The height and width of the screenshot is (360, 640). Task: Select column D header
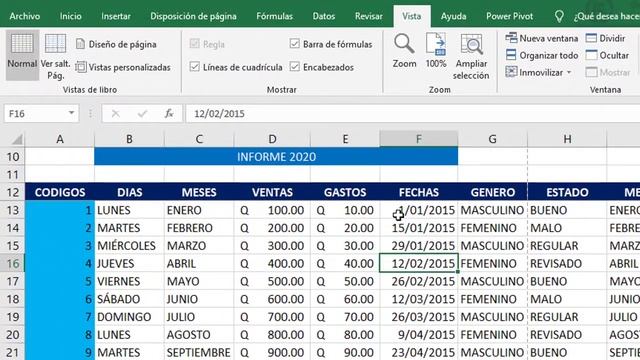click(272, 139)
